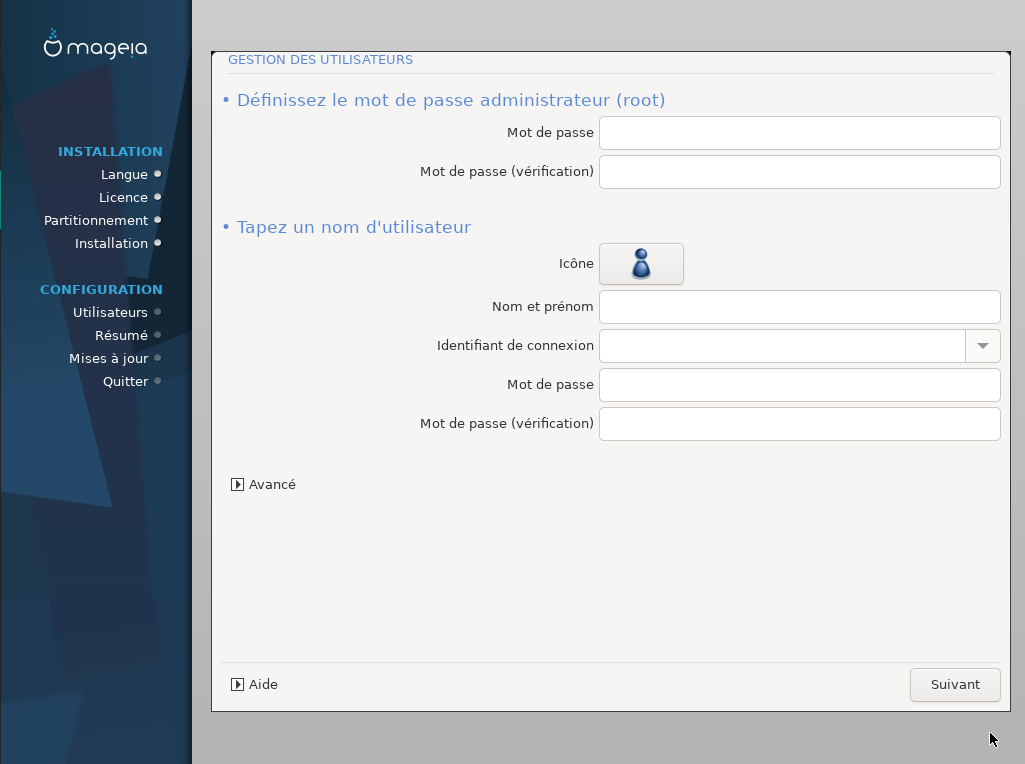Click the Nom et prénom field
This screenshot has width=1025, height=764.
click(x=799, y=307)
